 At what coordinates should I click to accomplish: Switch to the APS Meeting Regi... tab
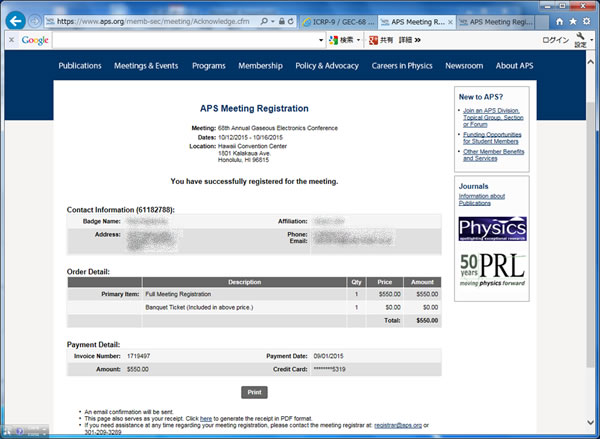[x=496, y=22]
